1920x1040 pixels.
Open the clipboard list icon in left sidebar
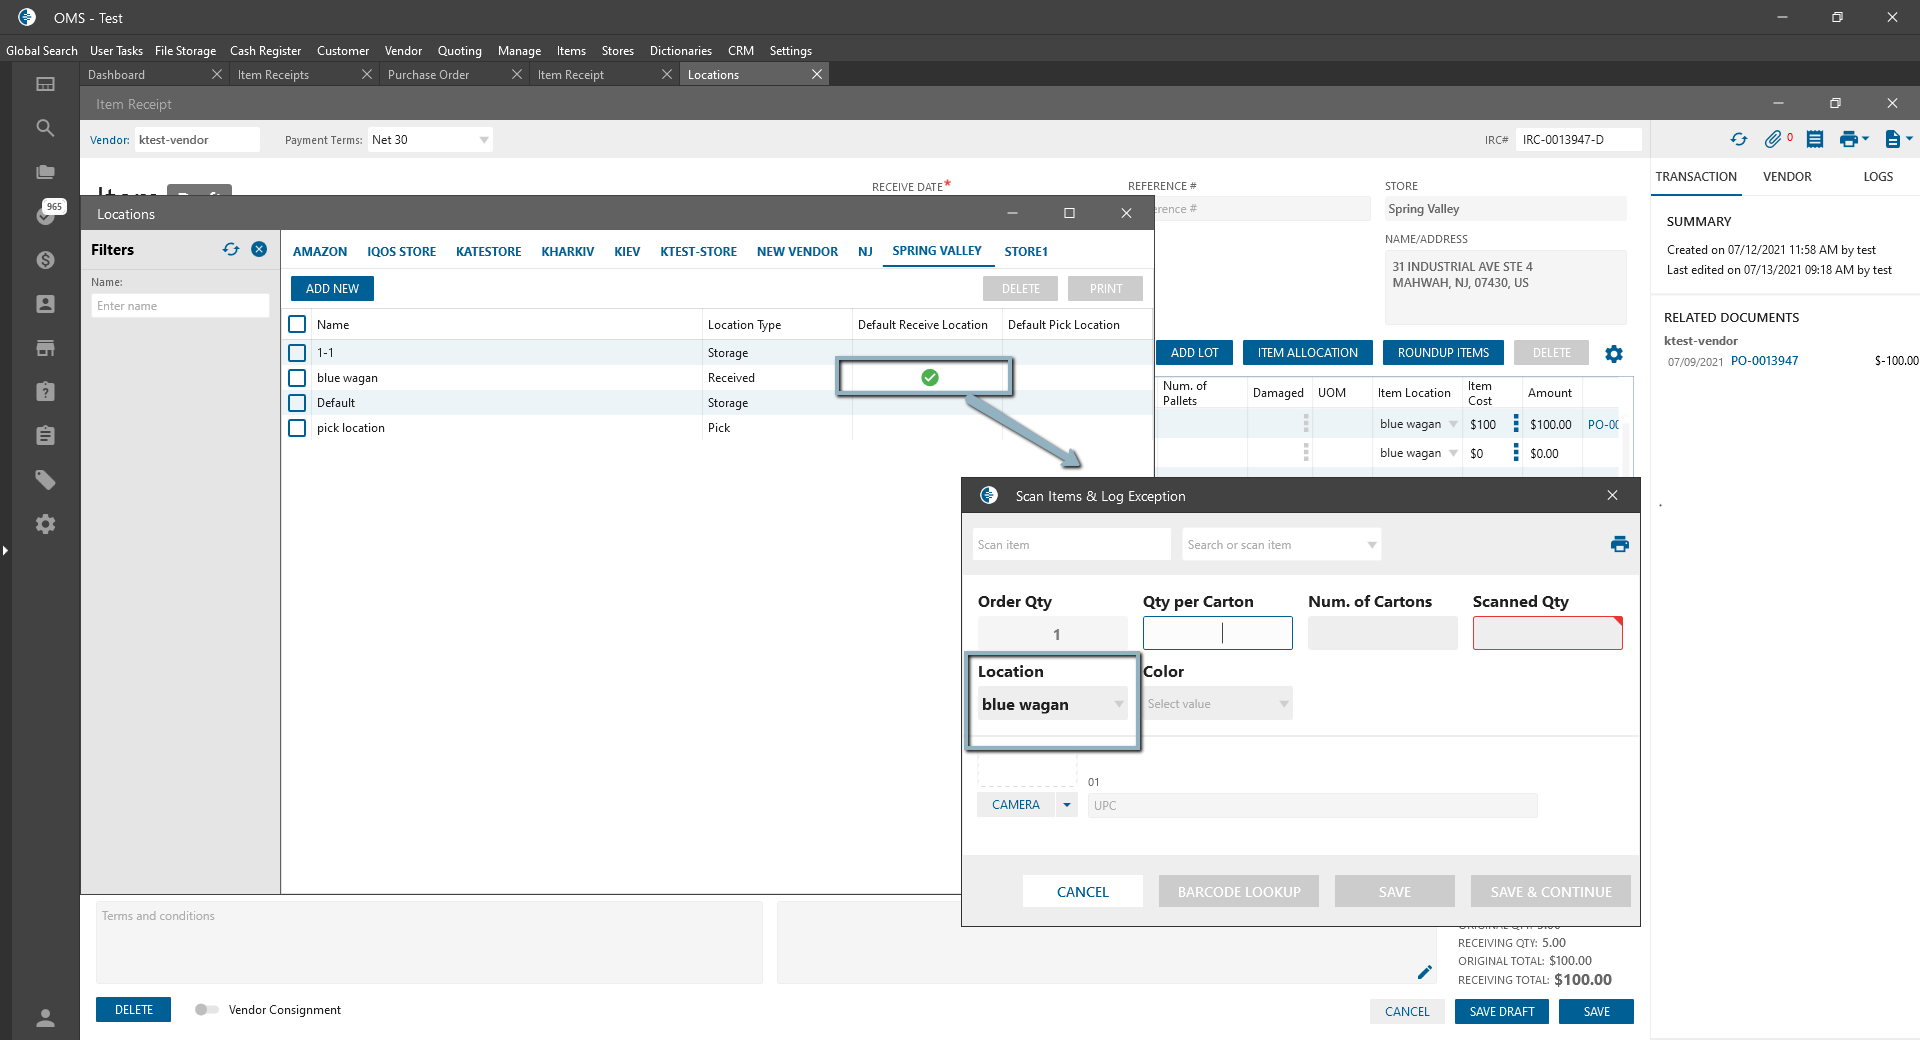pos(45,436)
